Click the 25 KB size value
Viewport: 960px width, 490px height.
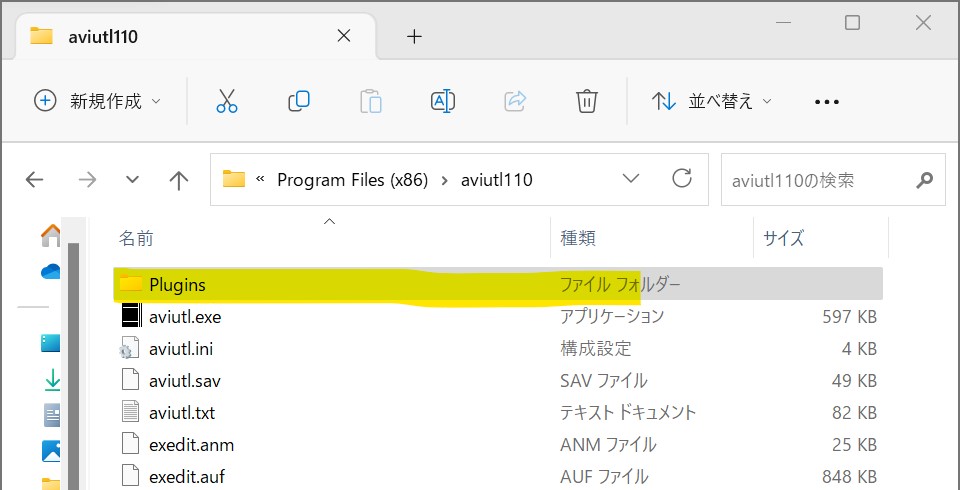point(854,444)
